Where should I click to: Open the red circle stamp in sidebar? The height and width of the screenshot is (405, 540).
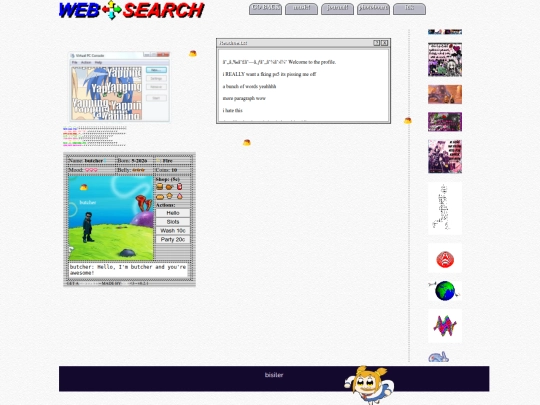[445, 259]
